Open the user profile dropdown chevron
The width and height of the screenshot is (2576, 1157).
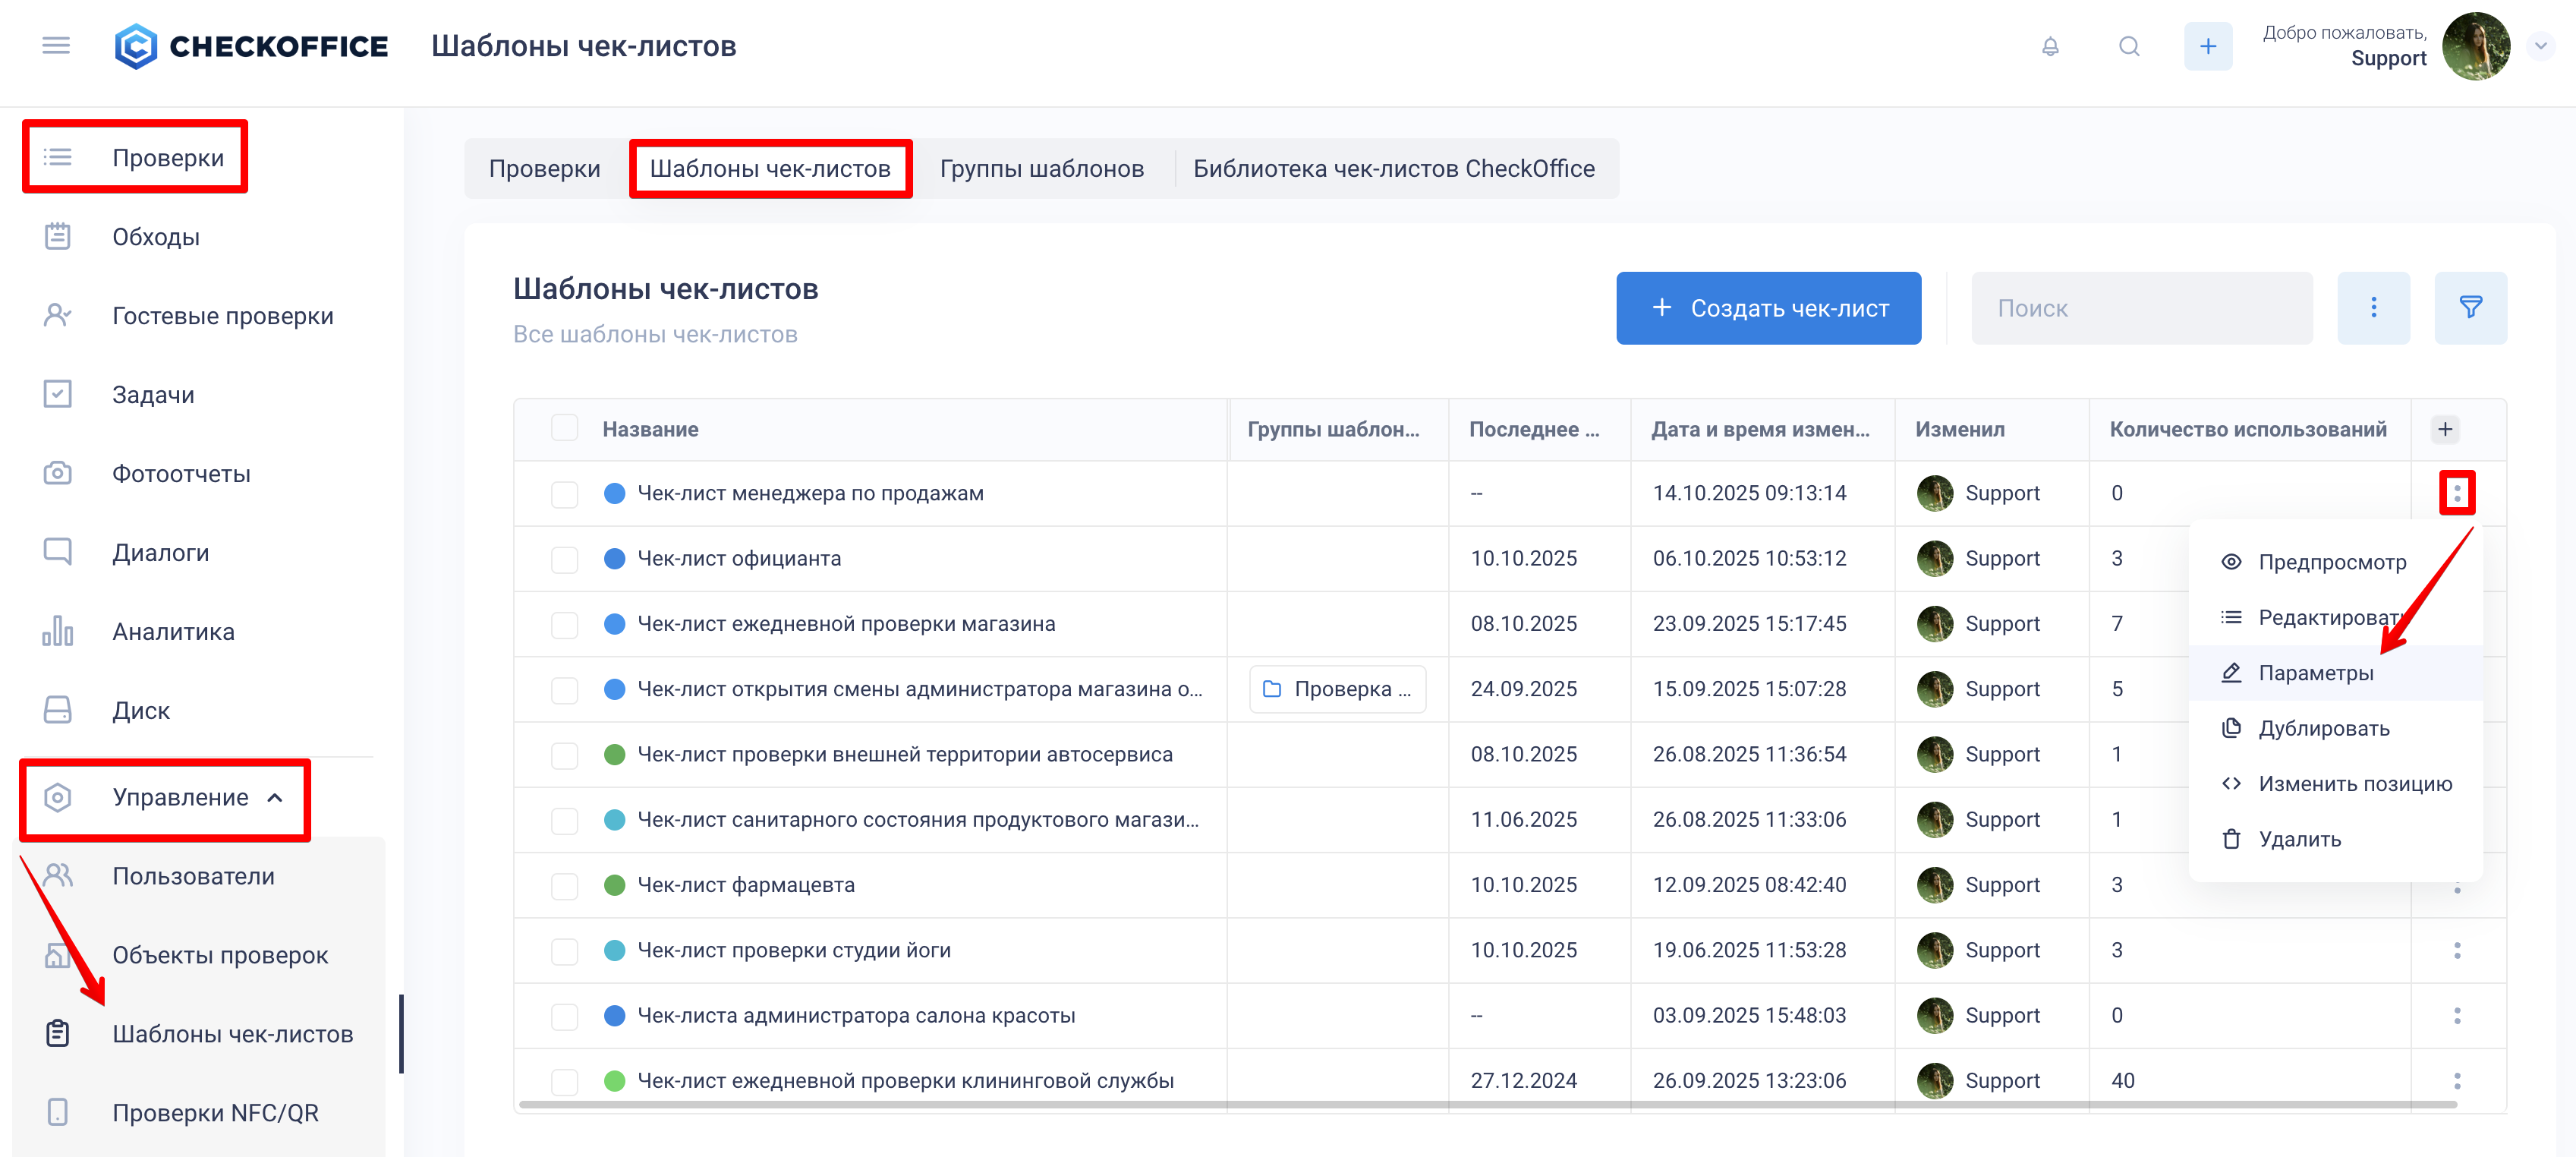(x=2540, y=46)
